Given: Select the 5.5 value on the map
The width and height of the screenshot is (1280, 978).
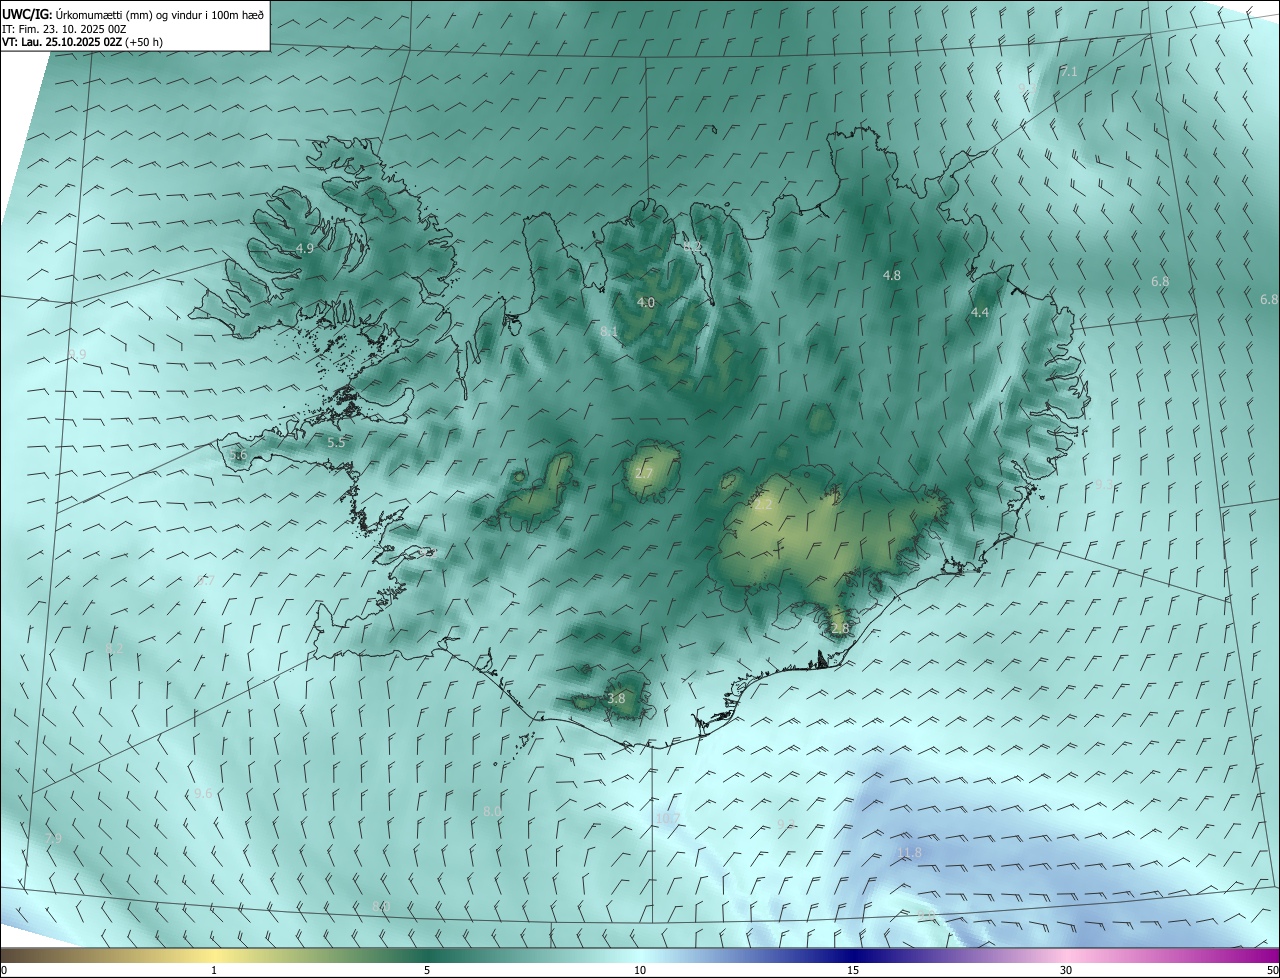Looking at the screenshot, I should pyautogui.click(x=336, y=442).
